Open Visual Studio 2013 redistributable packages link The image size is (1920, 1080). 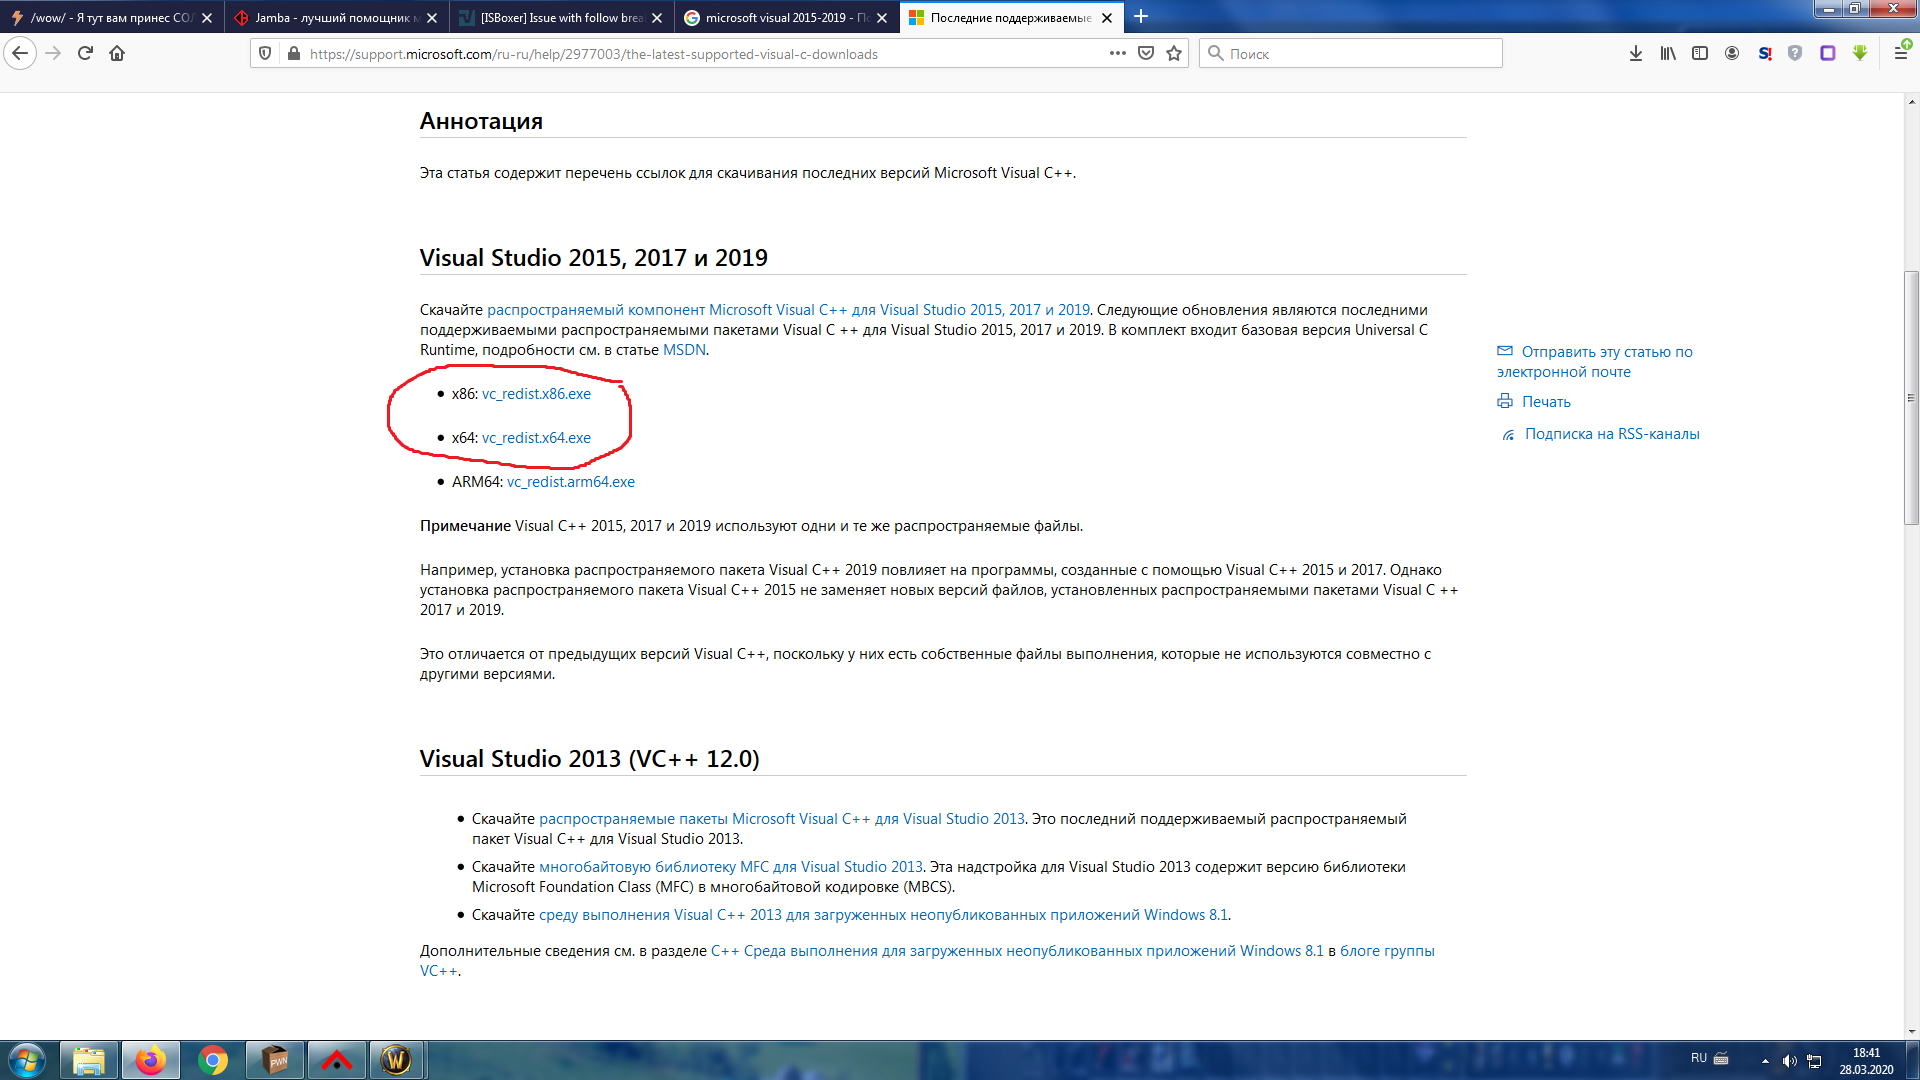click(782, 819)
